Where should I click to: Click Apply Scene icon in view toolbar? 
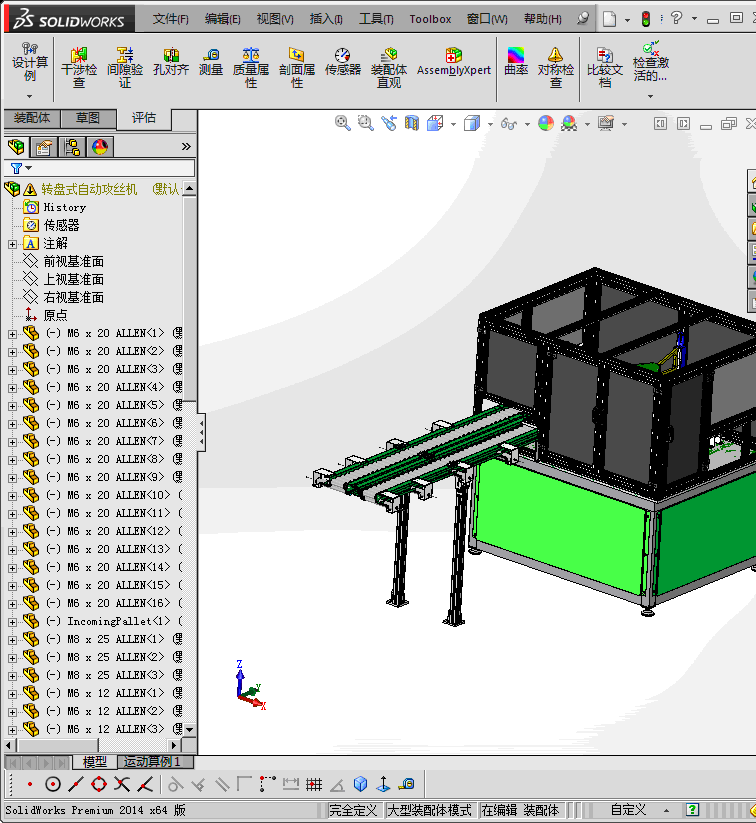(569, 123)
